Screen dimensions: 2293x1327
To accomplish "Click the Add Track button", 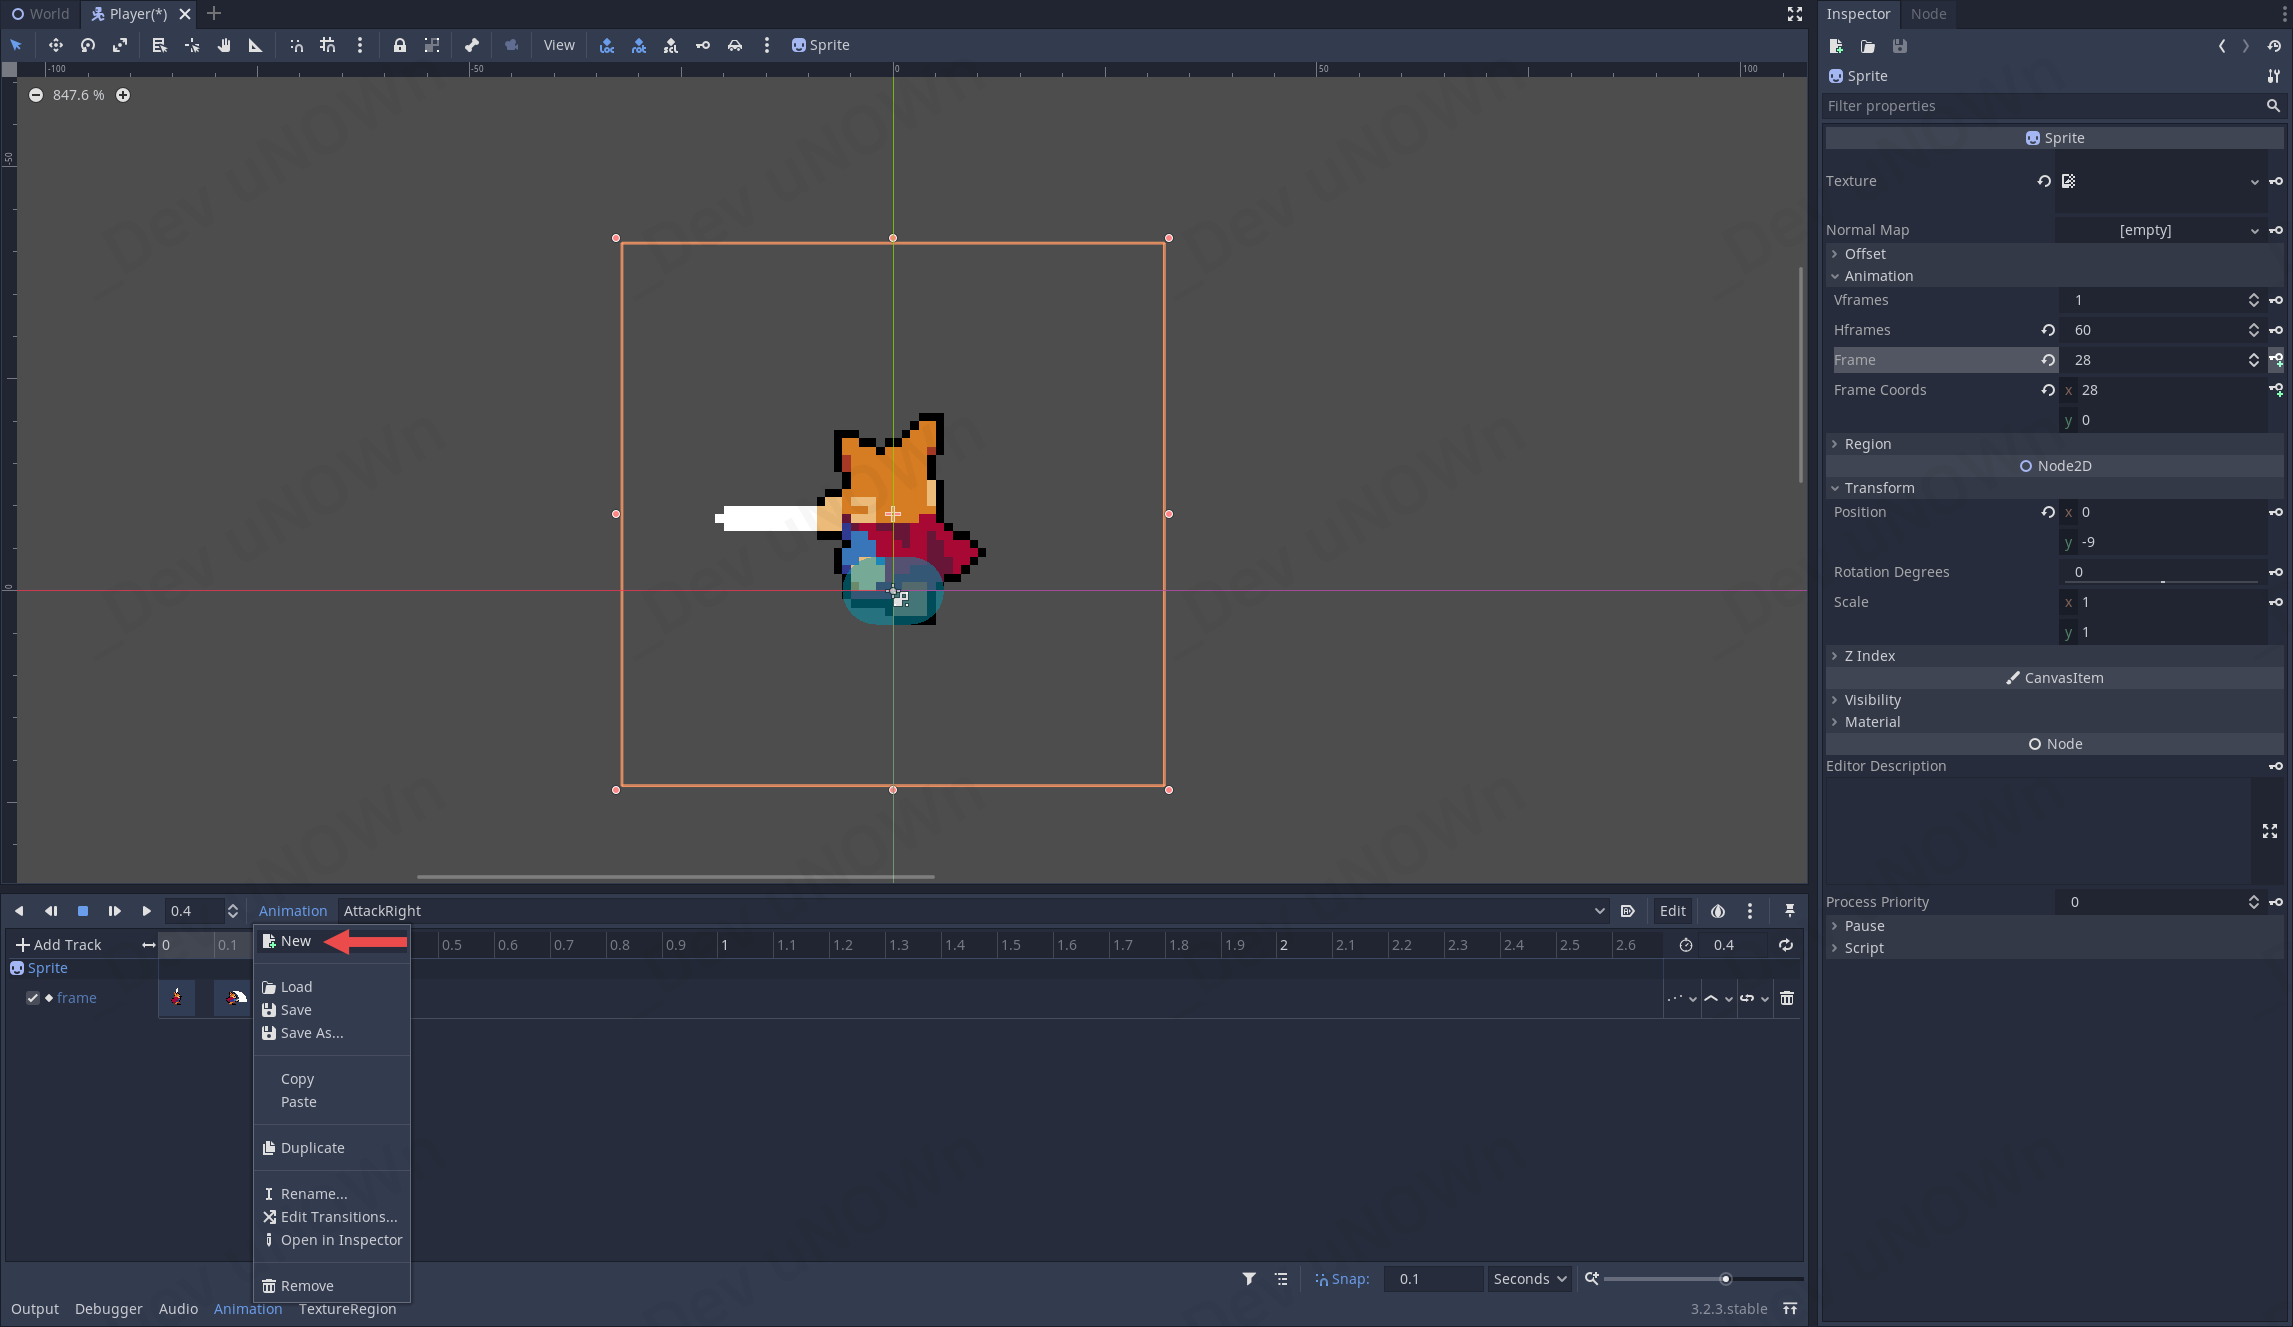I will 59,945.
